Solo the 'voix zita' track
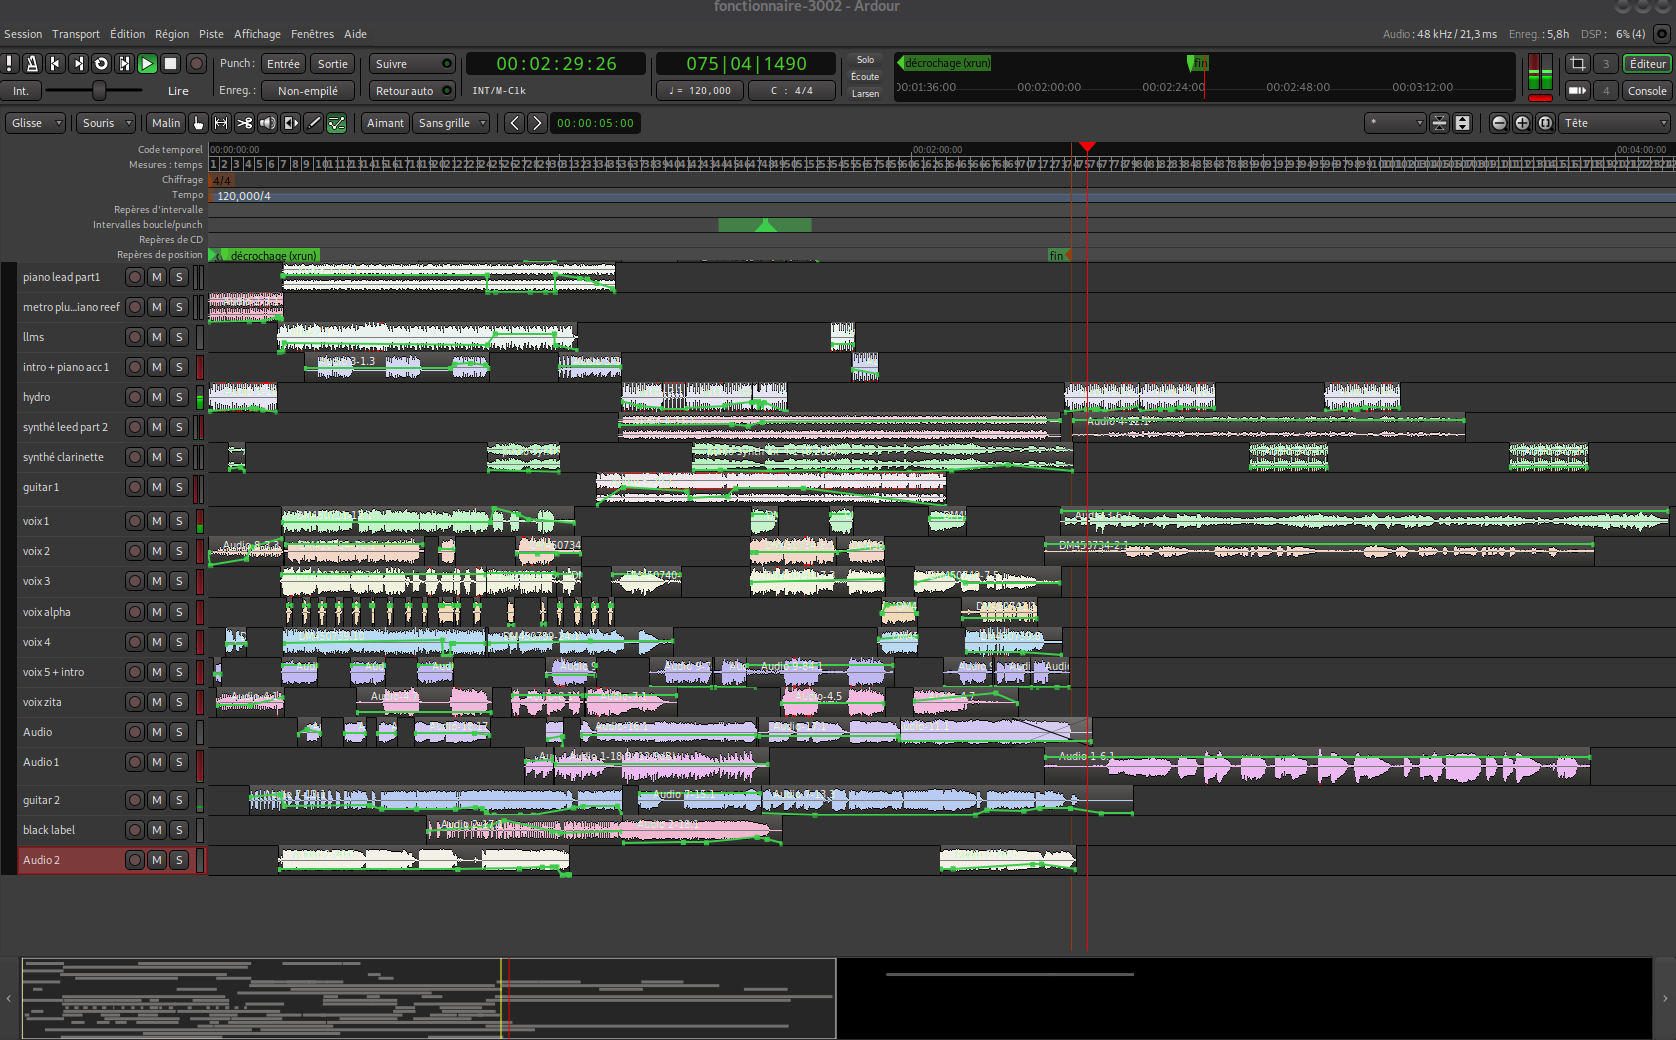This screenshot has width=1676, height=1040. [179, 702]
